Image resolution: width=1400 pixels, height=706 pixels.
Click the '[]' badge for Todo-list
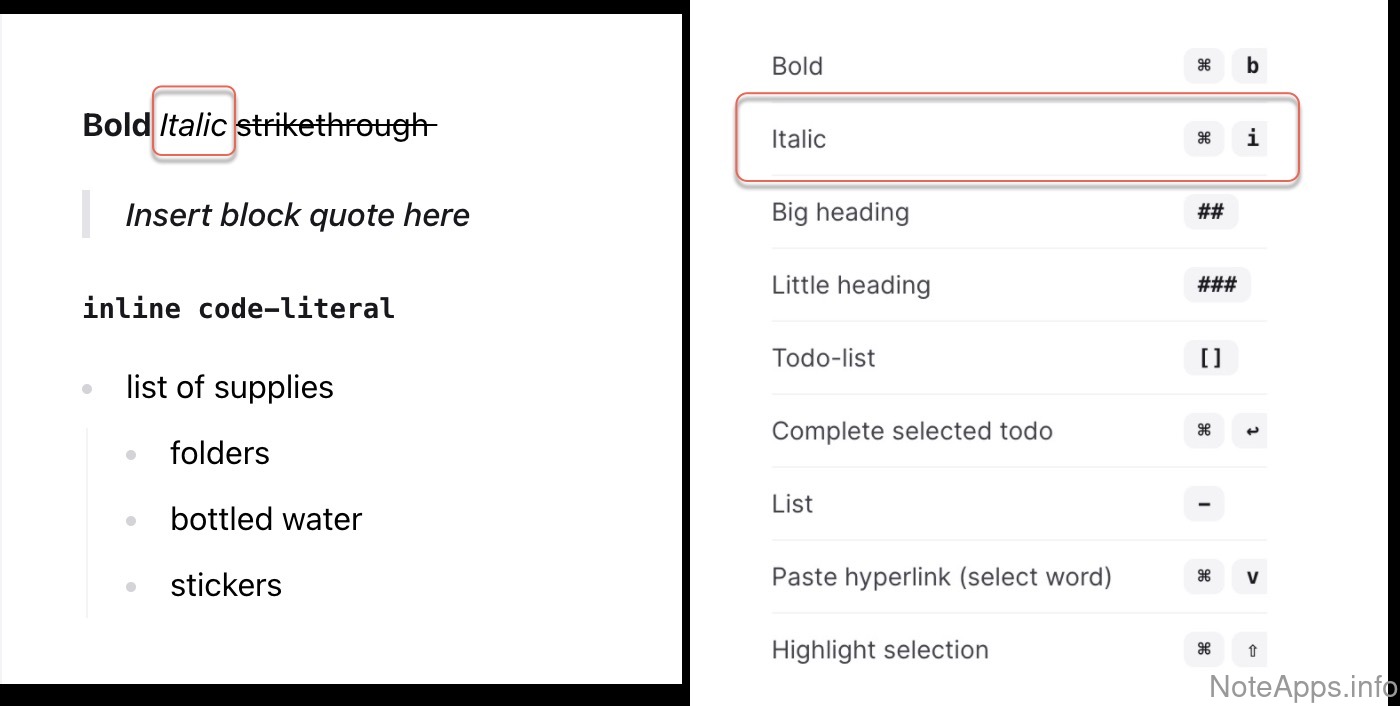pyautogui.click(x=1210, y=358)
